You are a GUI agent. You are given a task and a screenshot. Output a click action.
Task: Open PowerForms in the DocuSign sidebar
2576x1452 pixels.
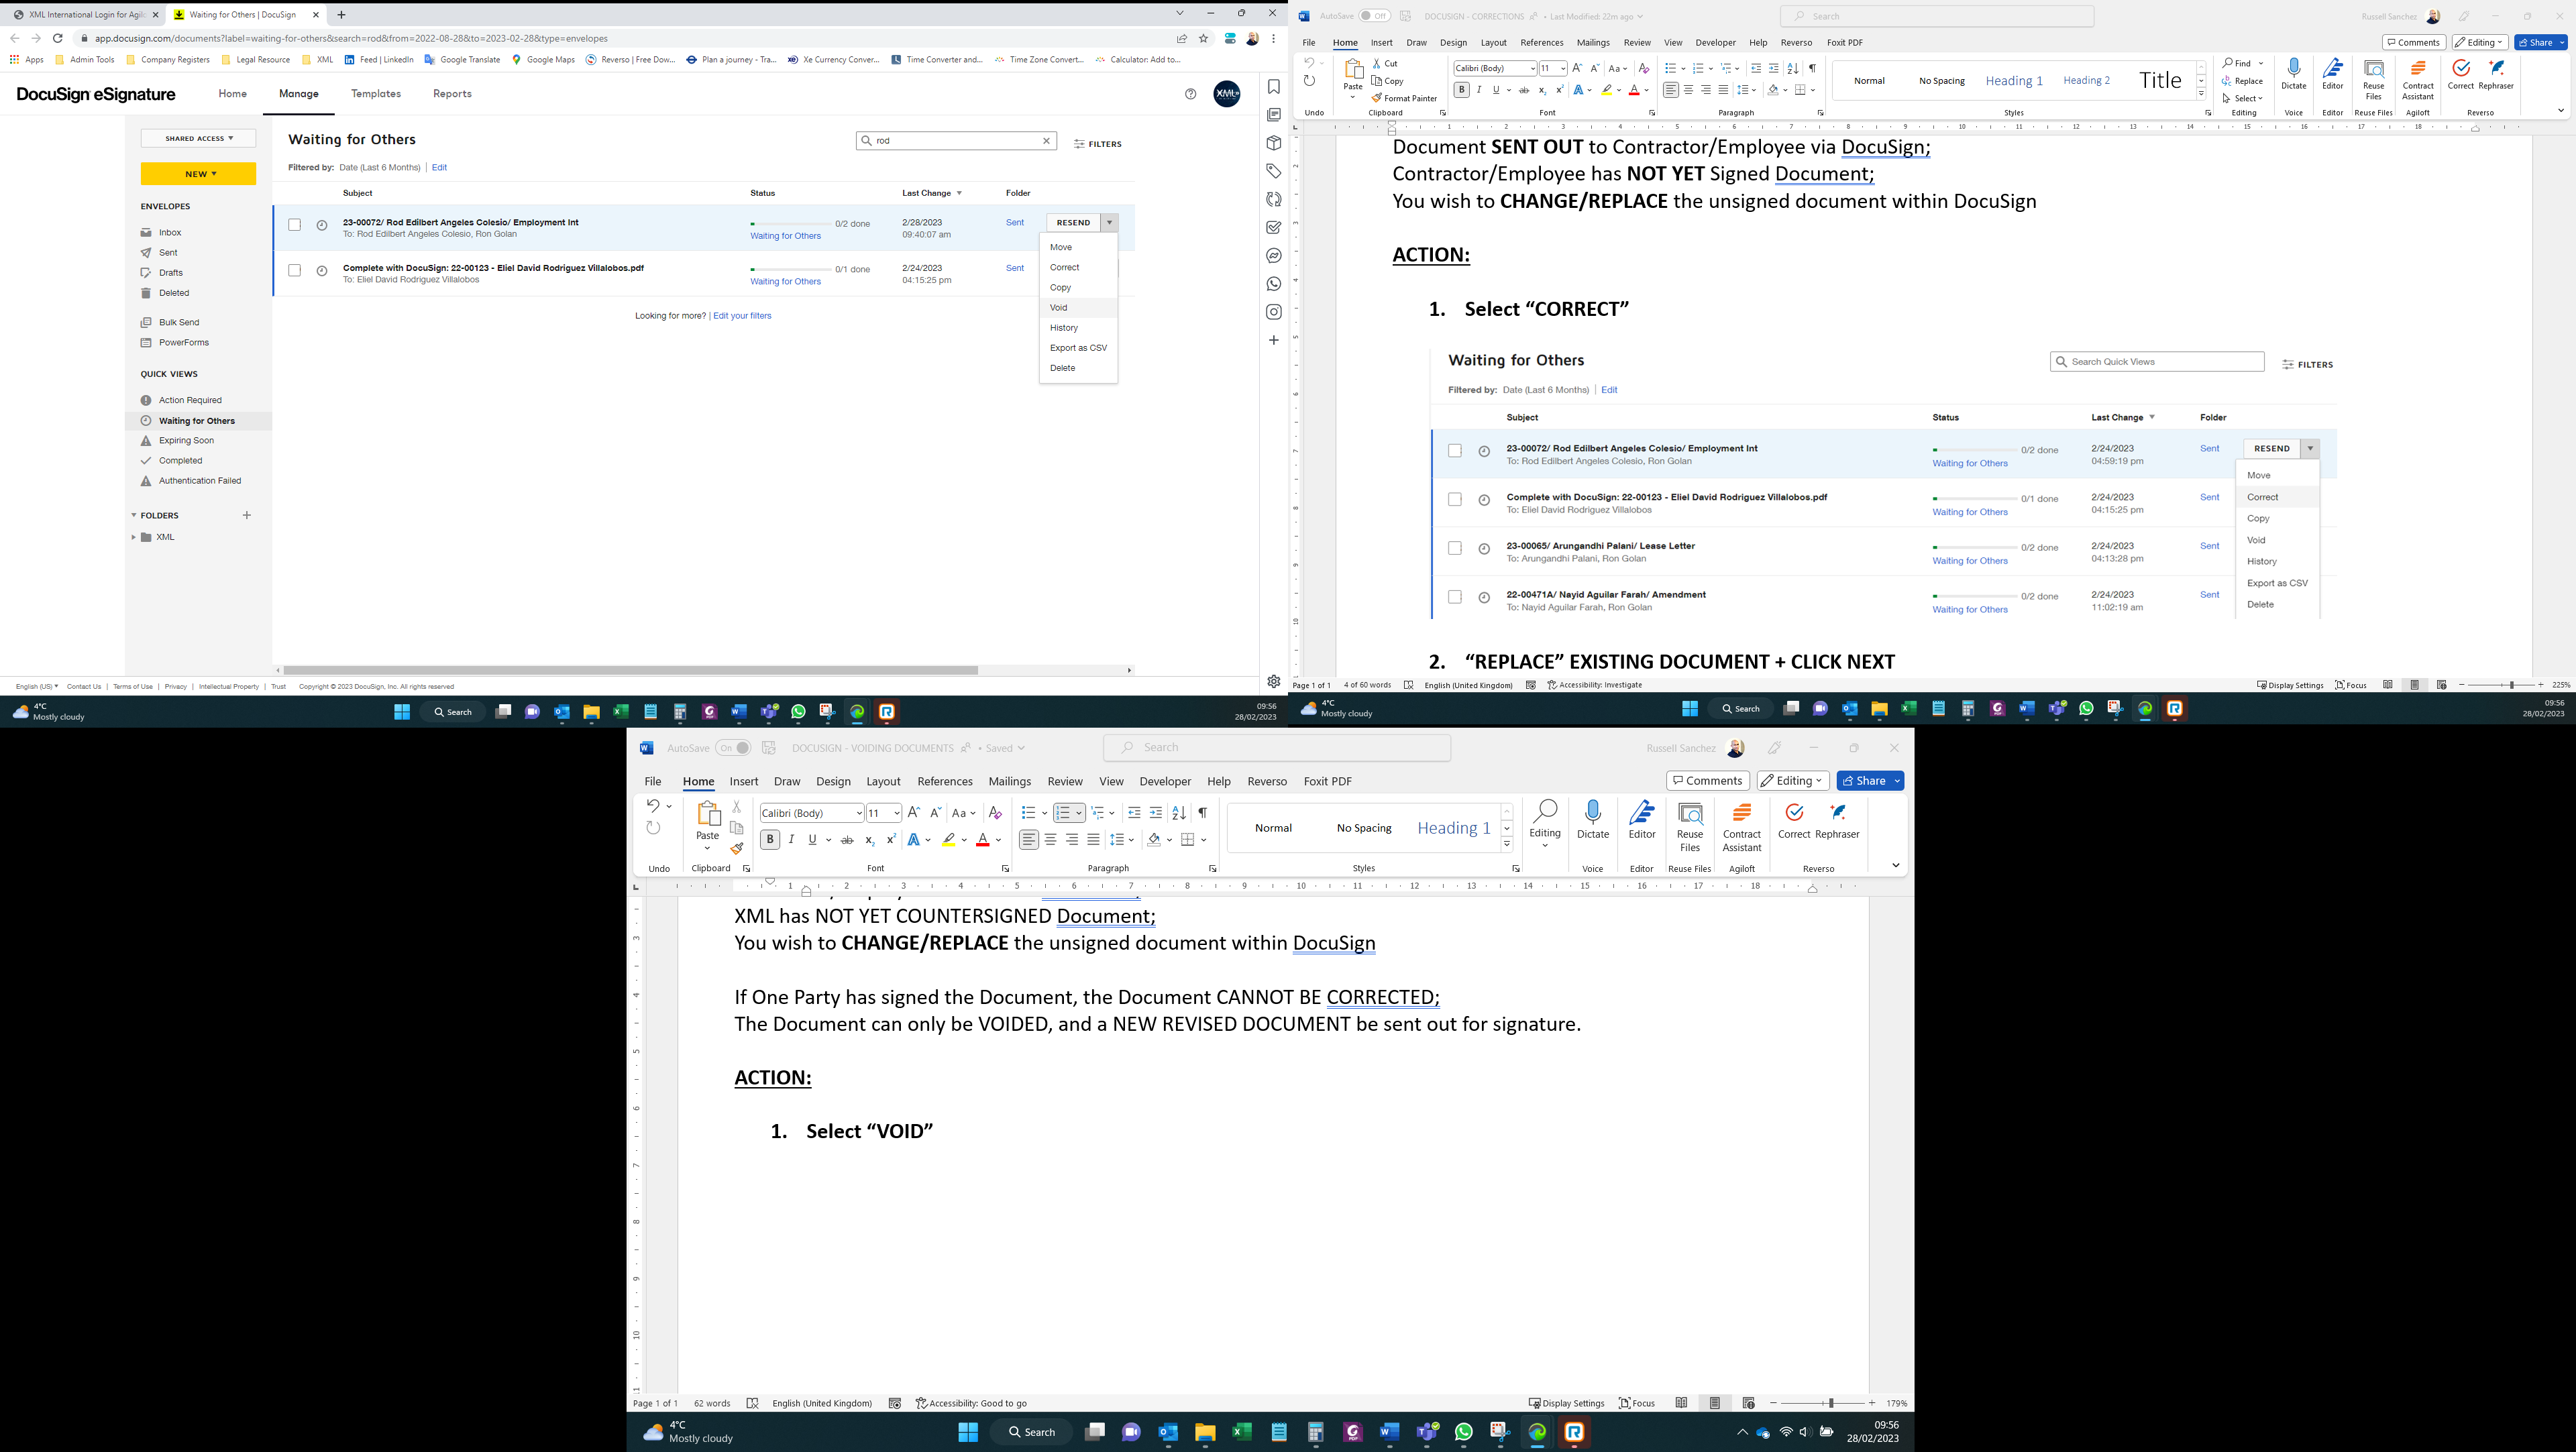pyautogui.click(x=183, y=342)
